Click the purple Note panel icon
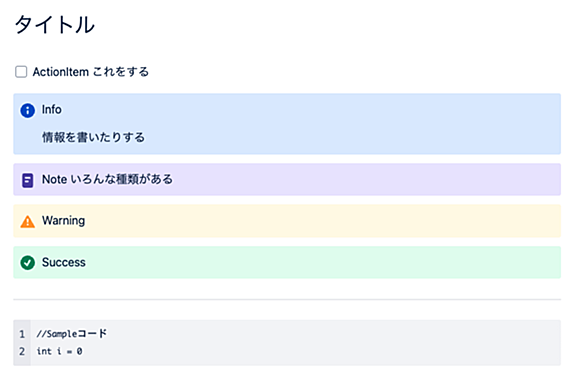The width and height of the screenshot is (586, 373). 27,180
